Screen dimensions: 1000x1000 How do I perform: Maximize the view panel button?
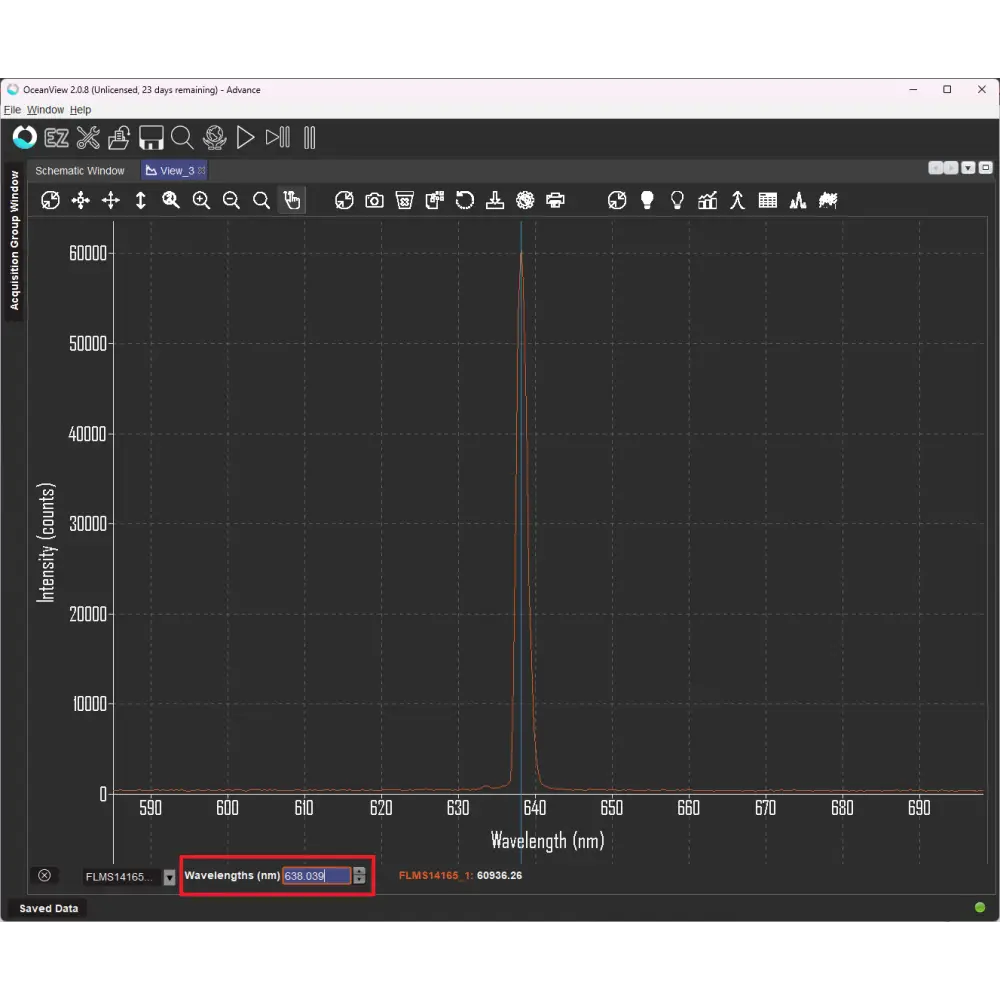tap(985, 168)
